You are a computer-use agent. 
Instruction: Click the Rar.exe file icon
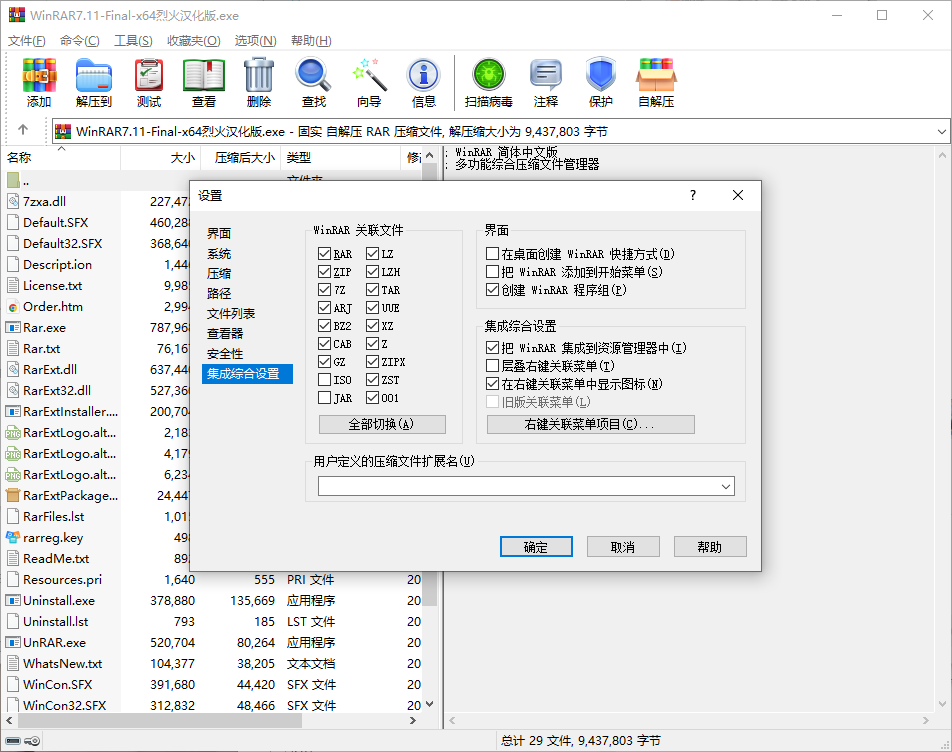pyautogui.click(x=13, y=328)
